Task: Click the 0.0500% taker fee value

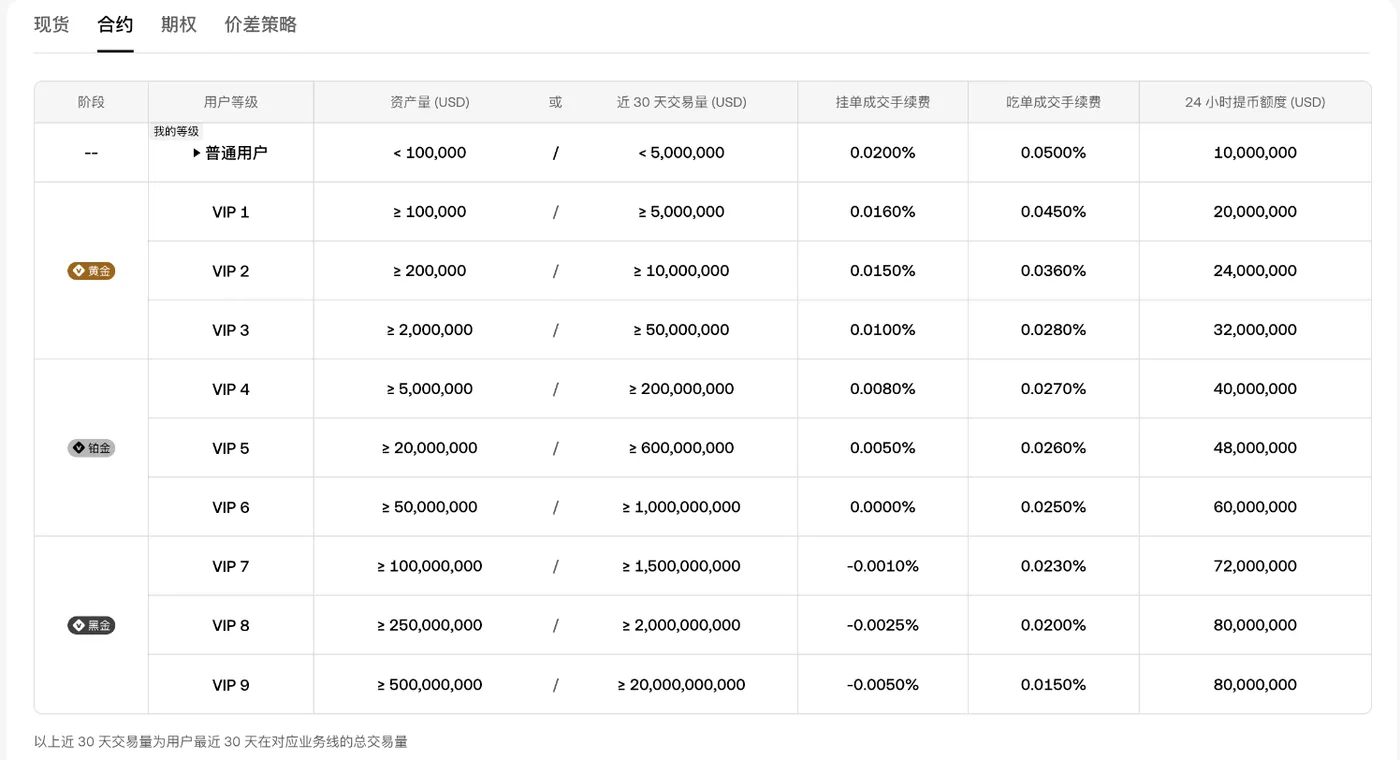Action: point(1053,153)
